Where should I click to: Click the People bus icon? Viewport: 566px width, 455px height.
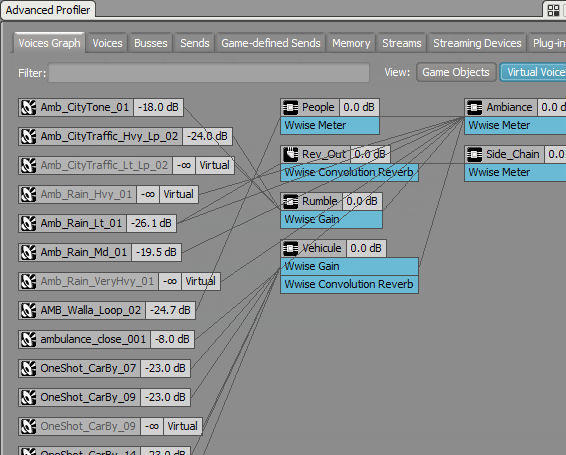(x=291, y=107)
